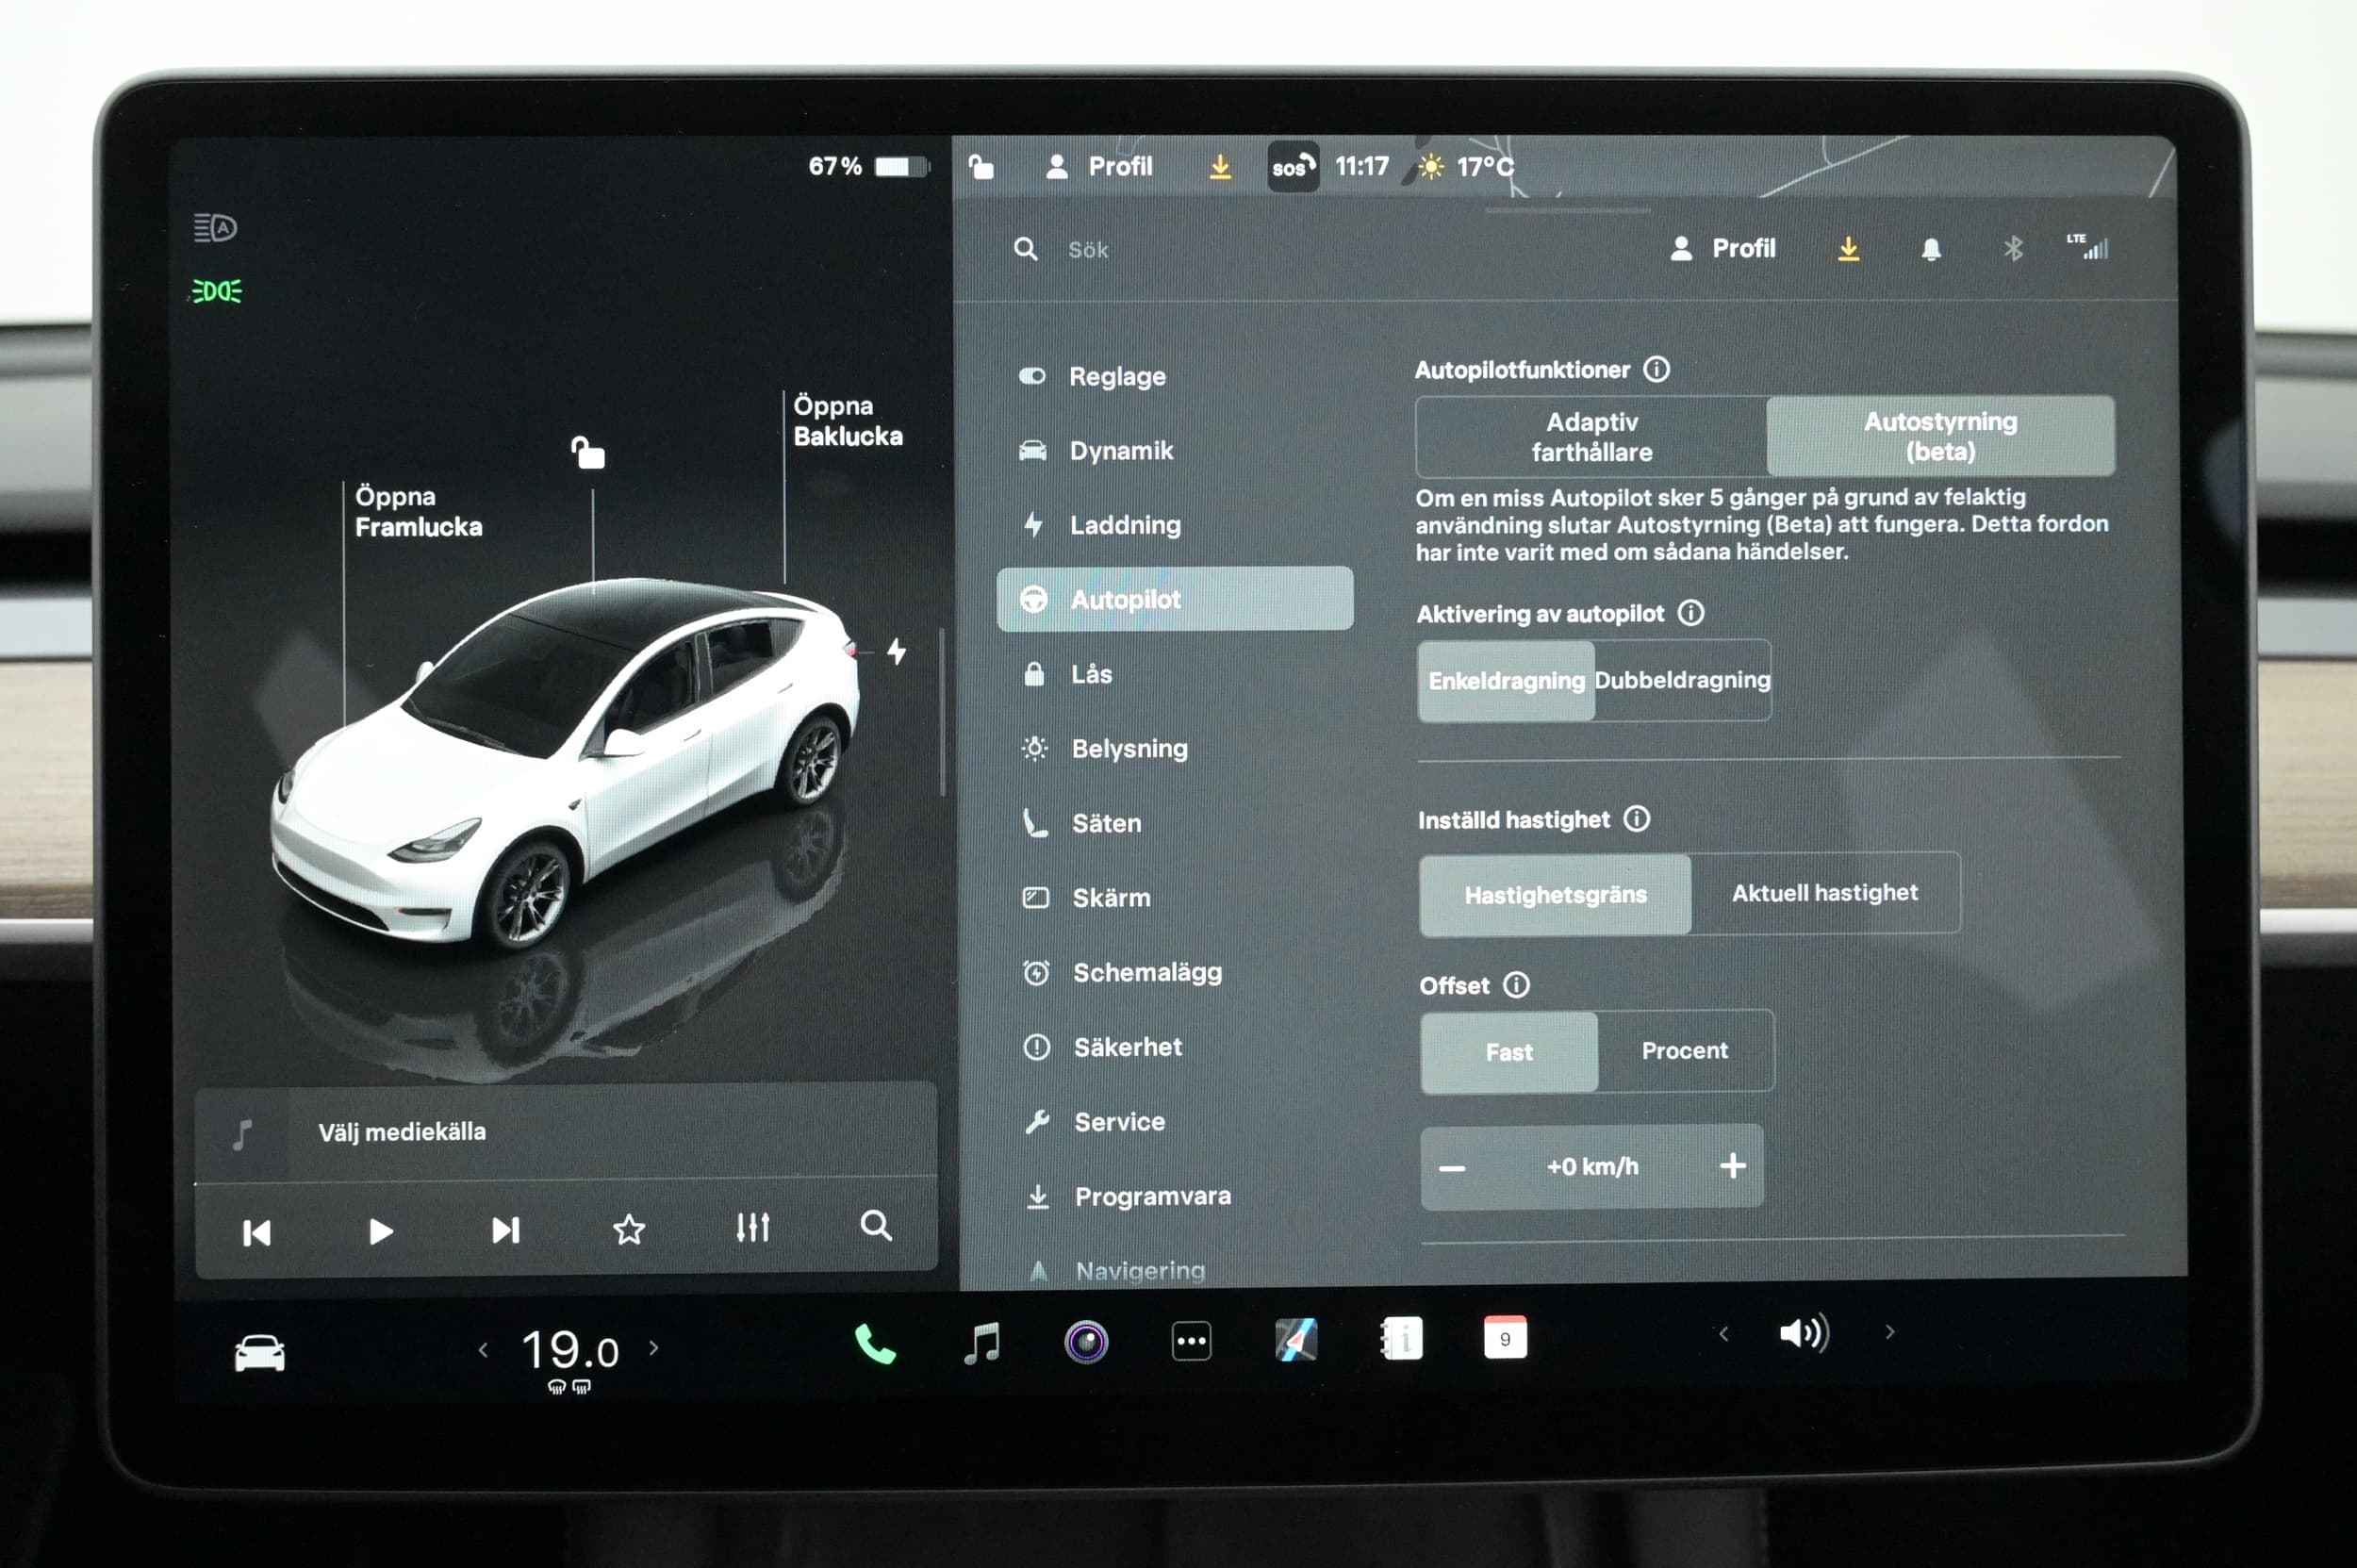Viewport: 2357px width, 1568px height.
Task: Tap the SOS status icon
Action: (x=1293, y=167)
